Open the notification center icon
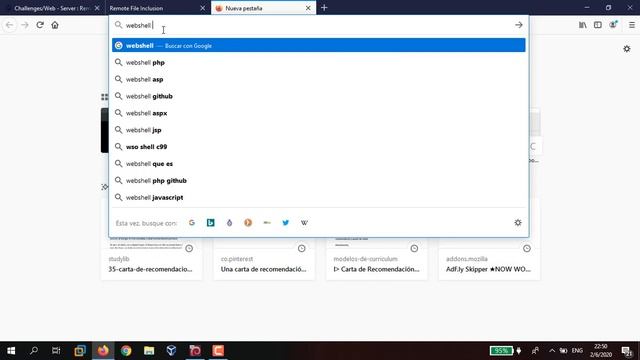Viewport: 640px width, 360px height. click(x=627, y=351)
